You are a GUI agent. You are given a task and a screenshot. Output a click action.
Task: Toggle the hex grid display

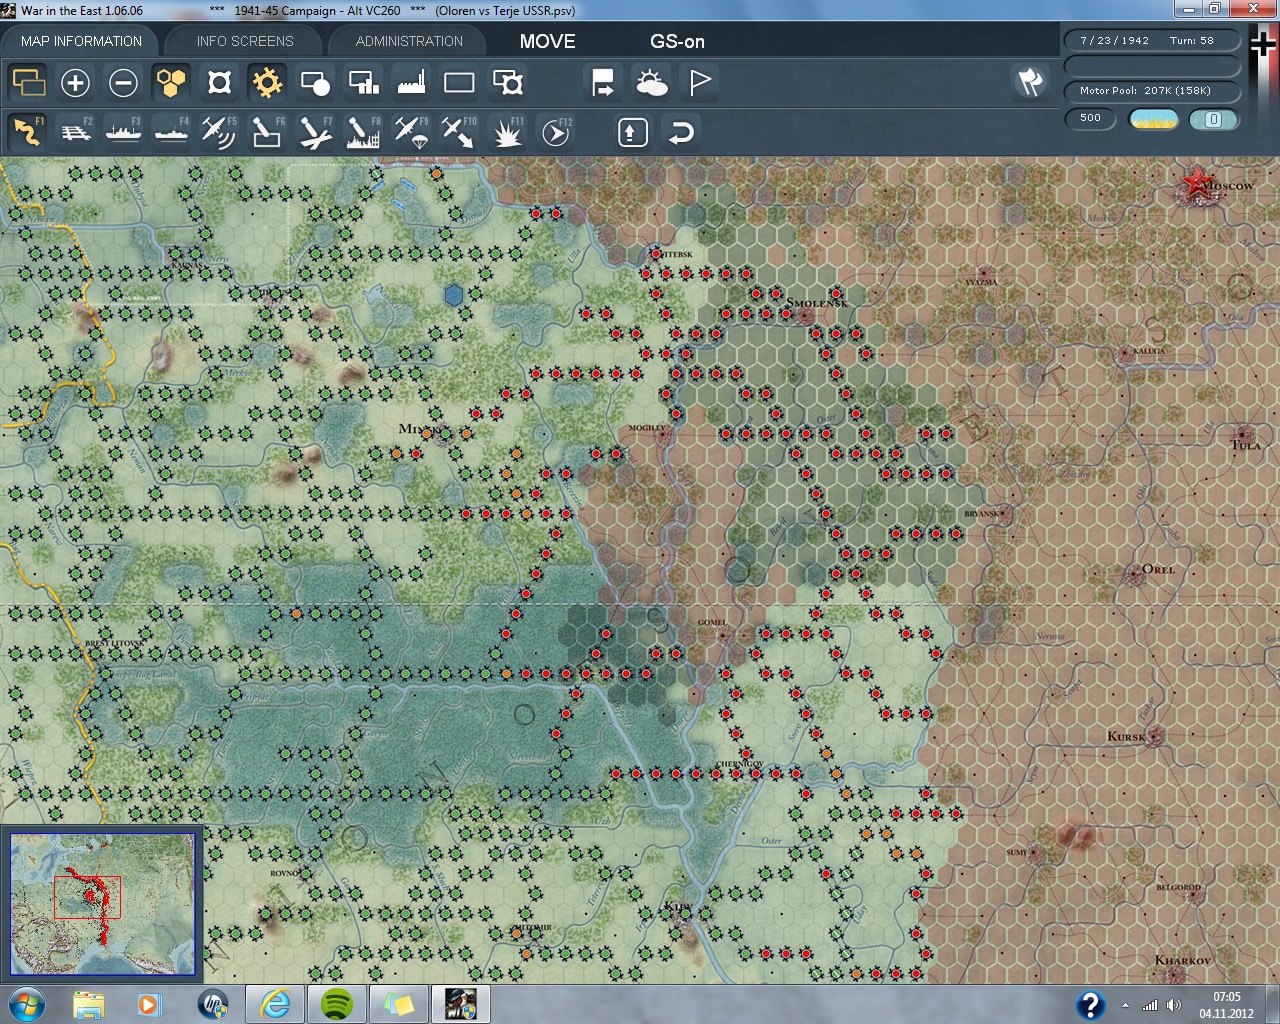coord(171,82)
